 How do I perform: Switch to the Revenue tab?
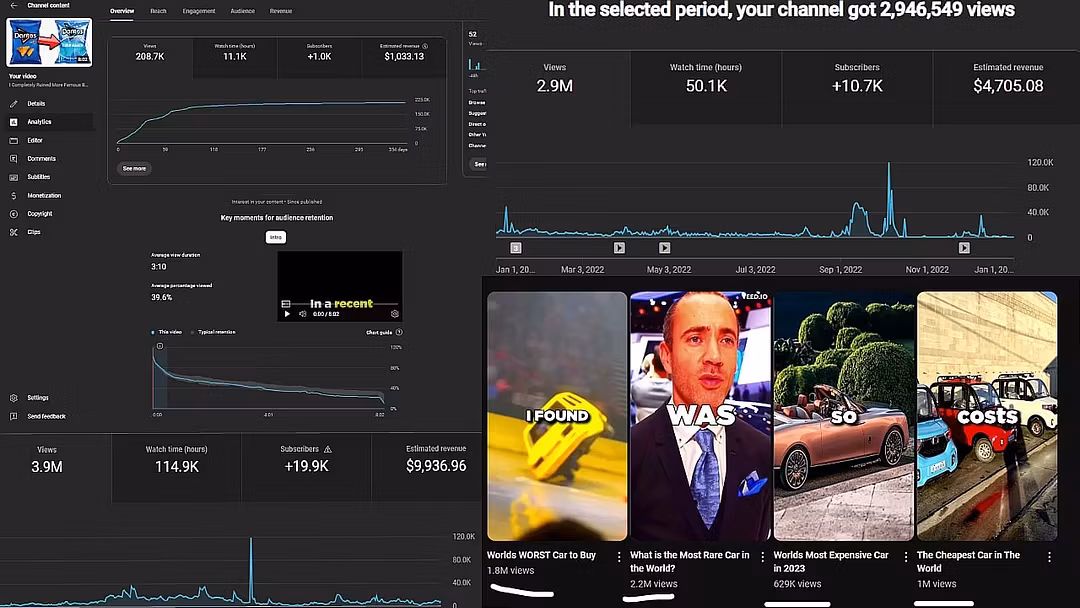[x=281, y=11]
